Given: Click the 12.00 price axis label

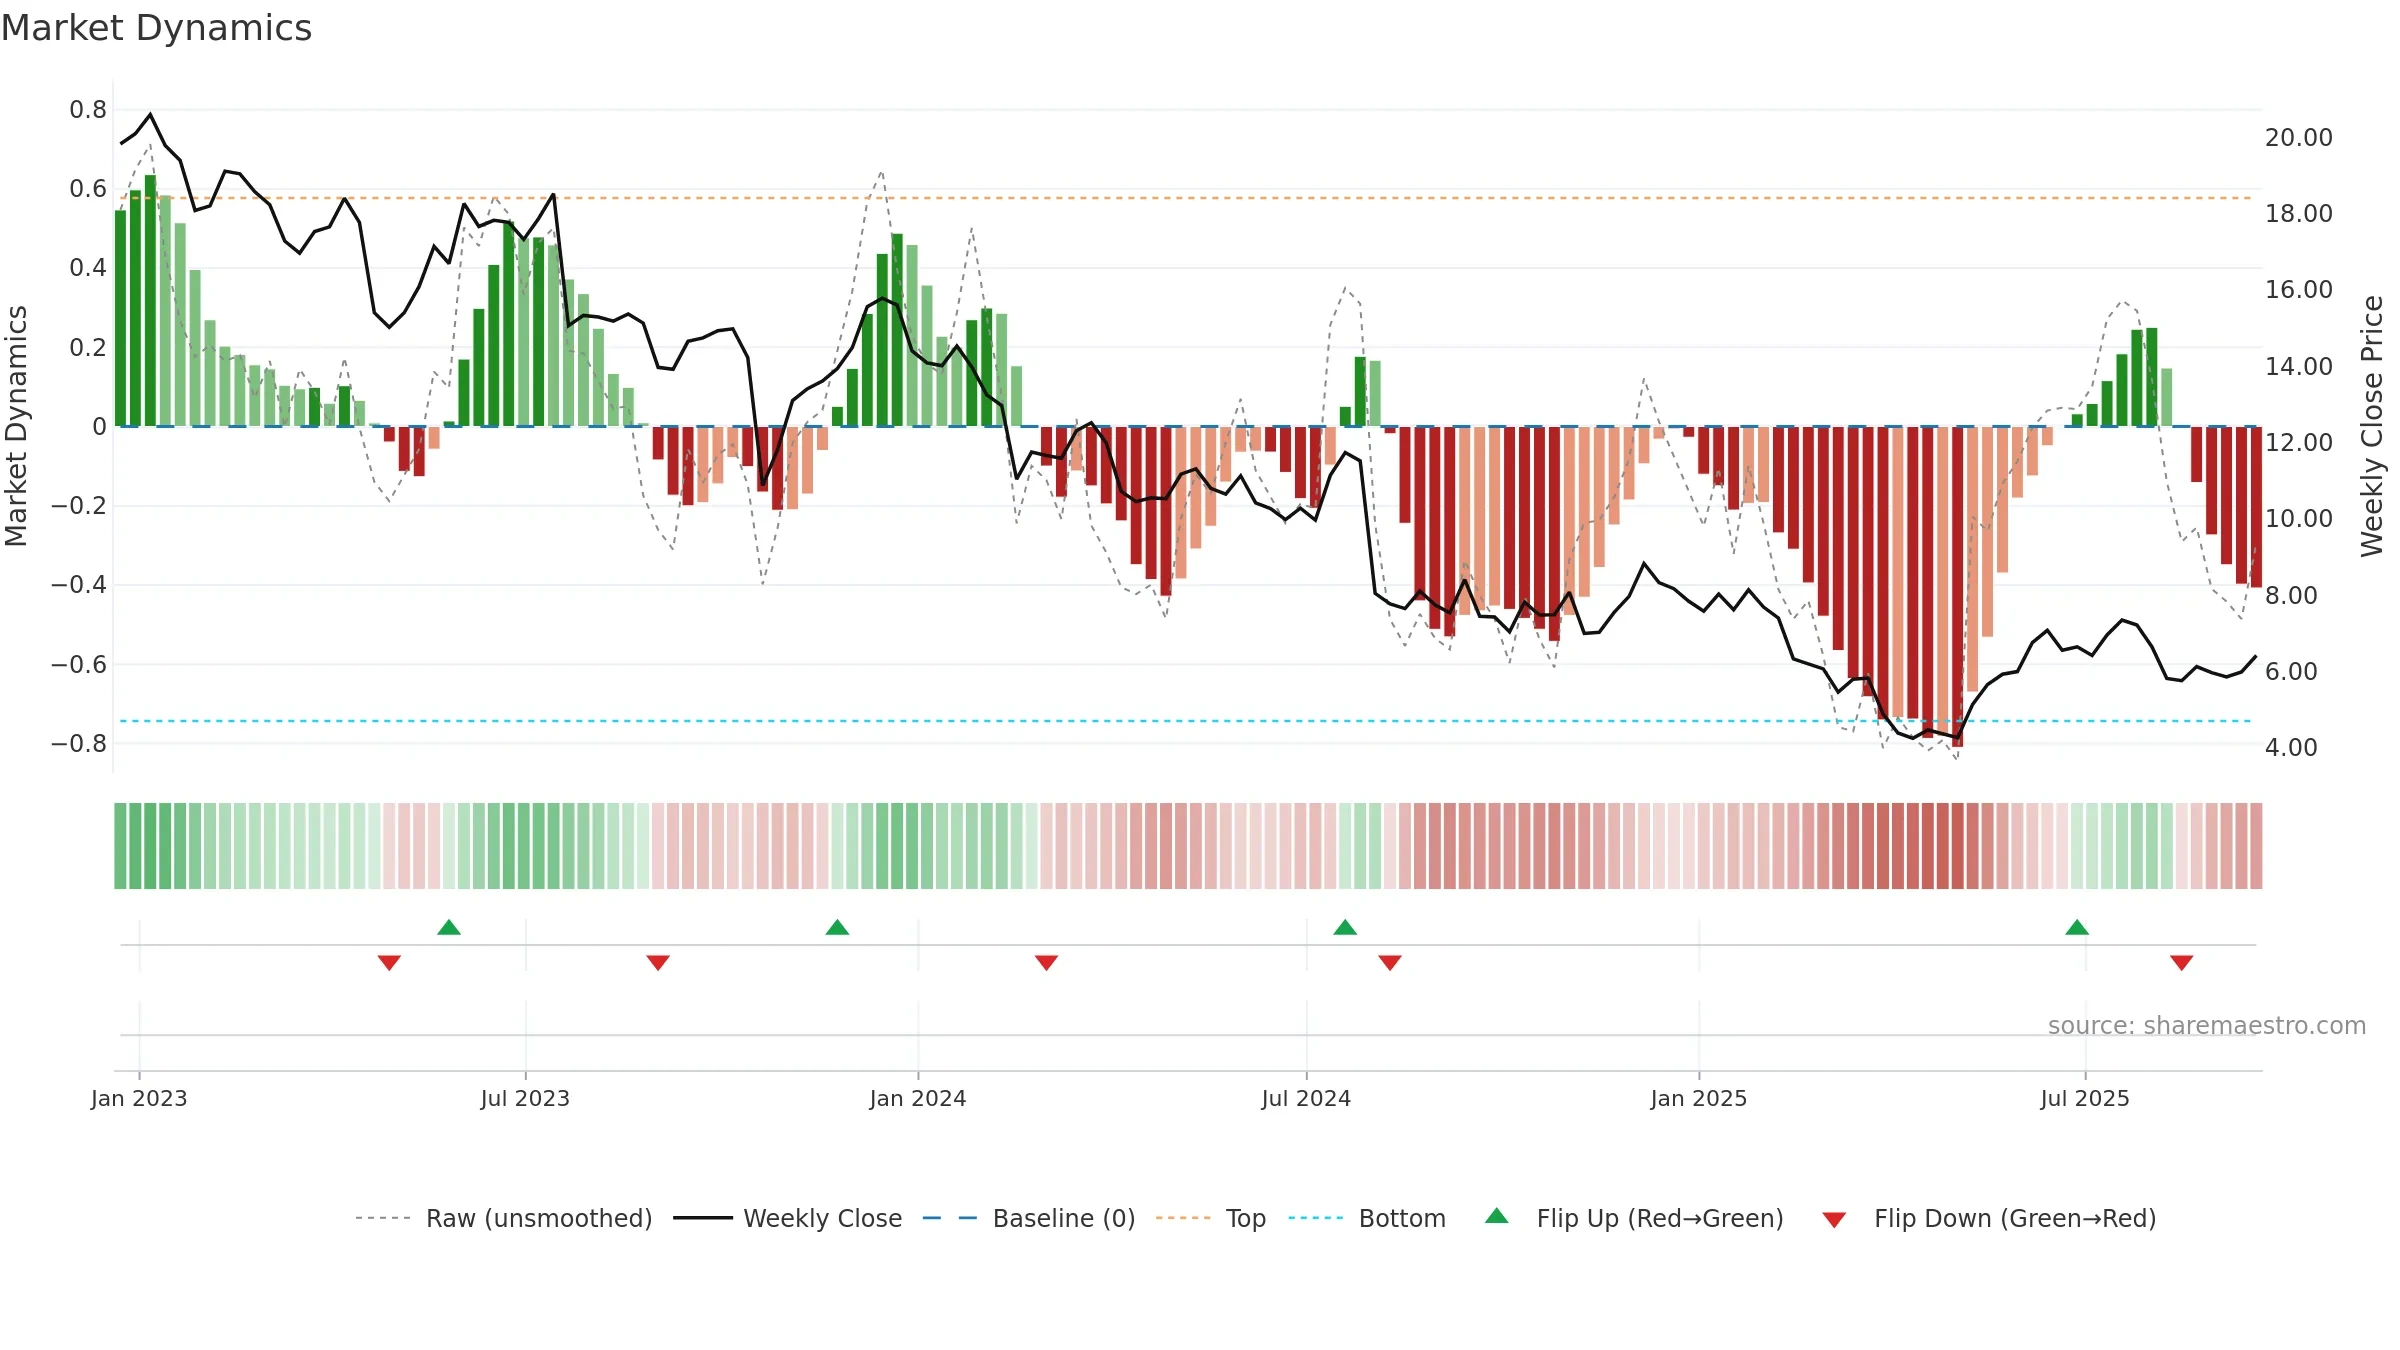Looking at the screenshot, I should click(2299, 442).
